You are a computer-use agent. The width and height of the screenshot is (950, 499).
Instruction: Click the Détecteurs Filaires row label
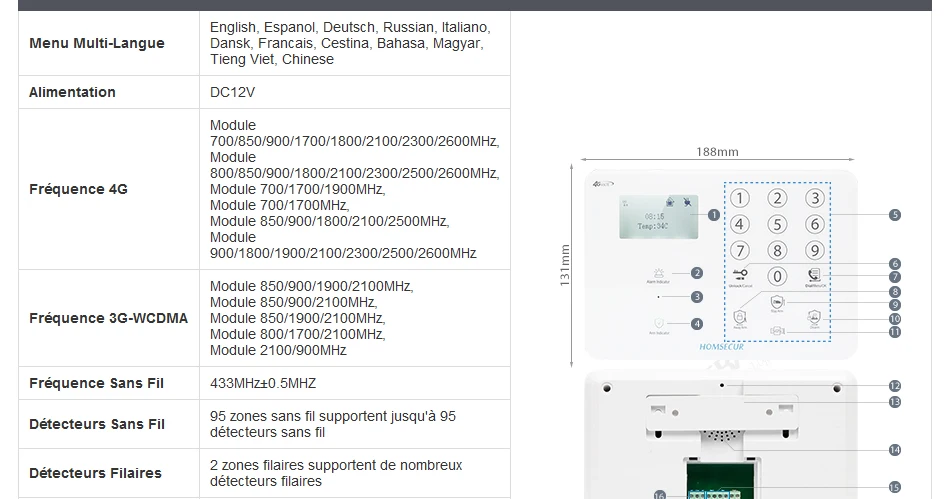pyautogui.click(x=95, y=473)
